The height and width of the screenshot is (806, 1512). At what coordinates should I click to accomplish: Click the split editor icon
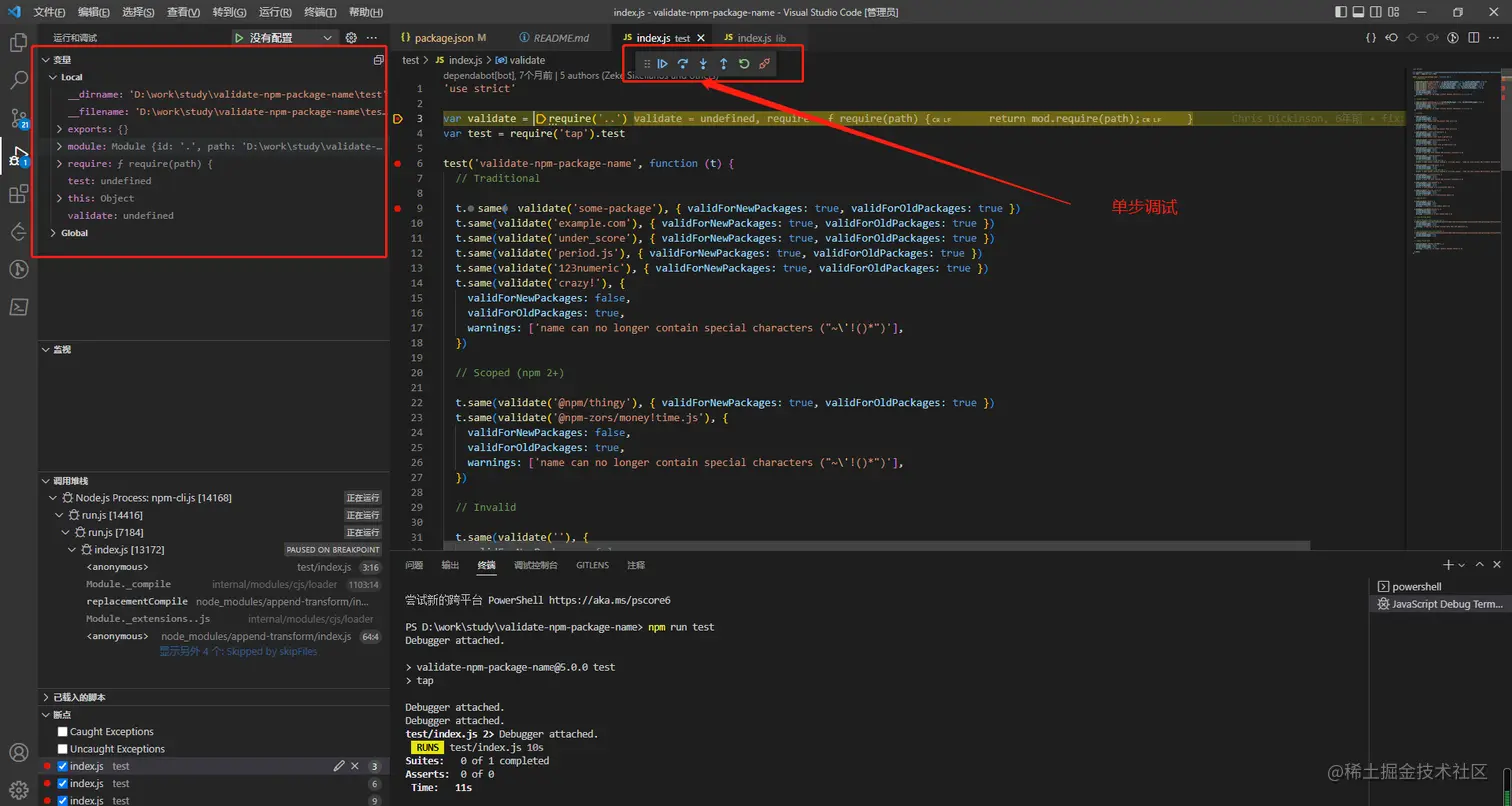click(x=1474, y=38)
